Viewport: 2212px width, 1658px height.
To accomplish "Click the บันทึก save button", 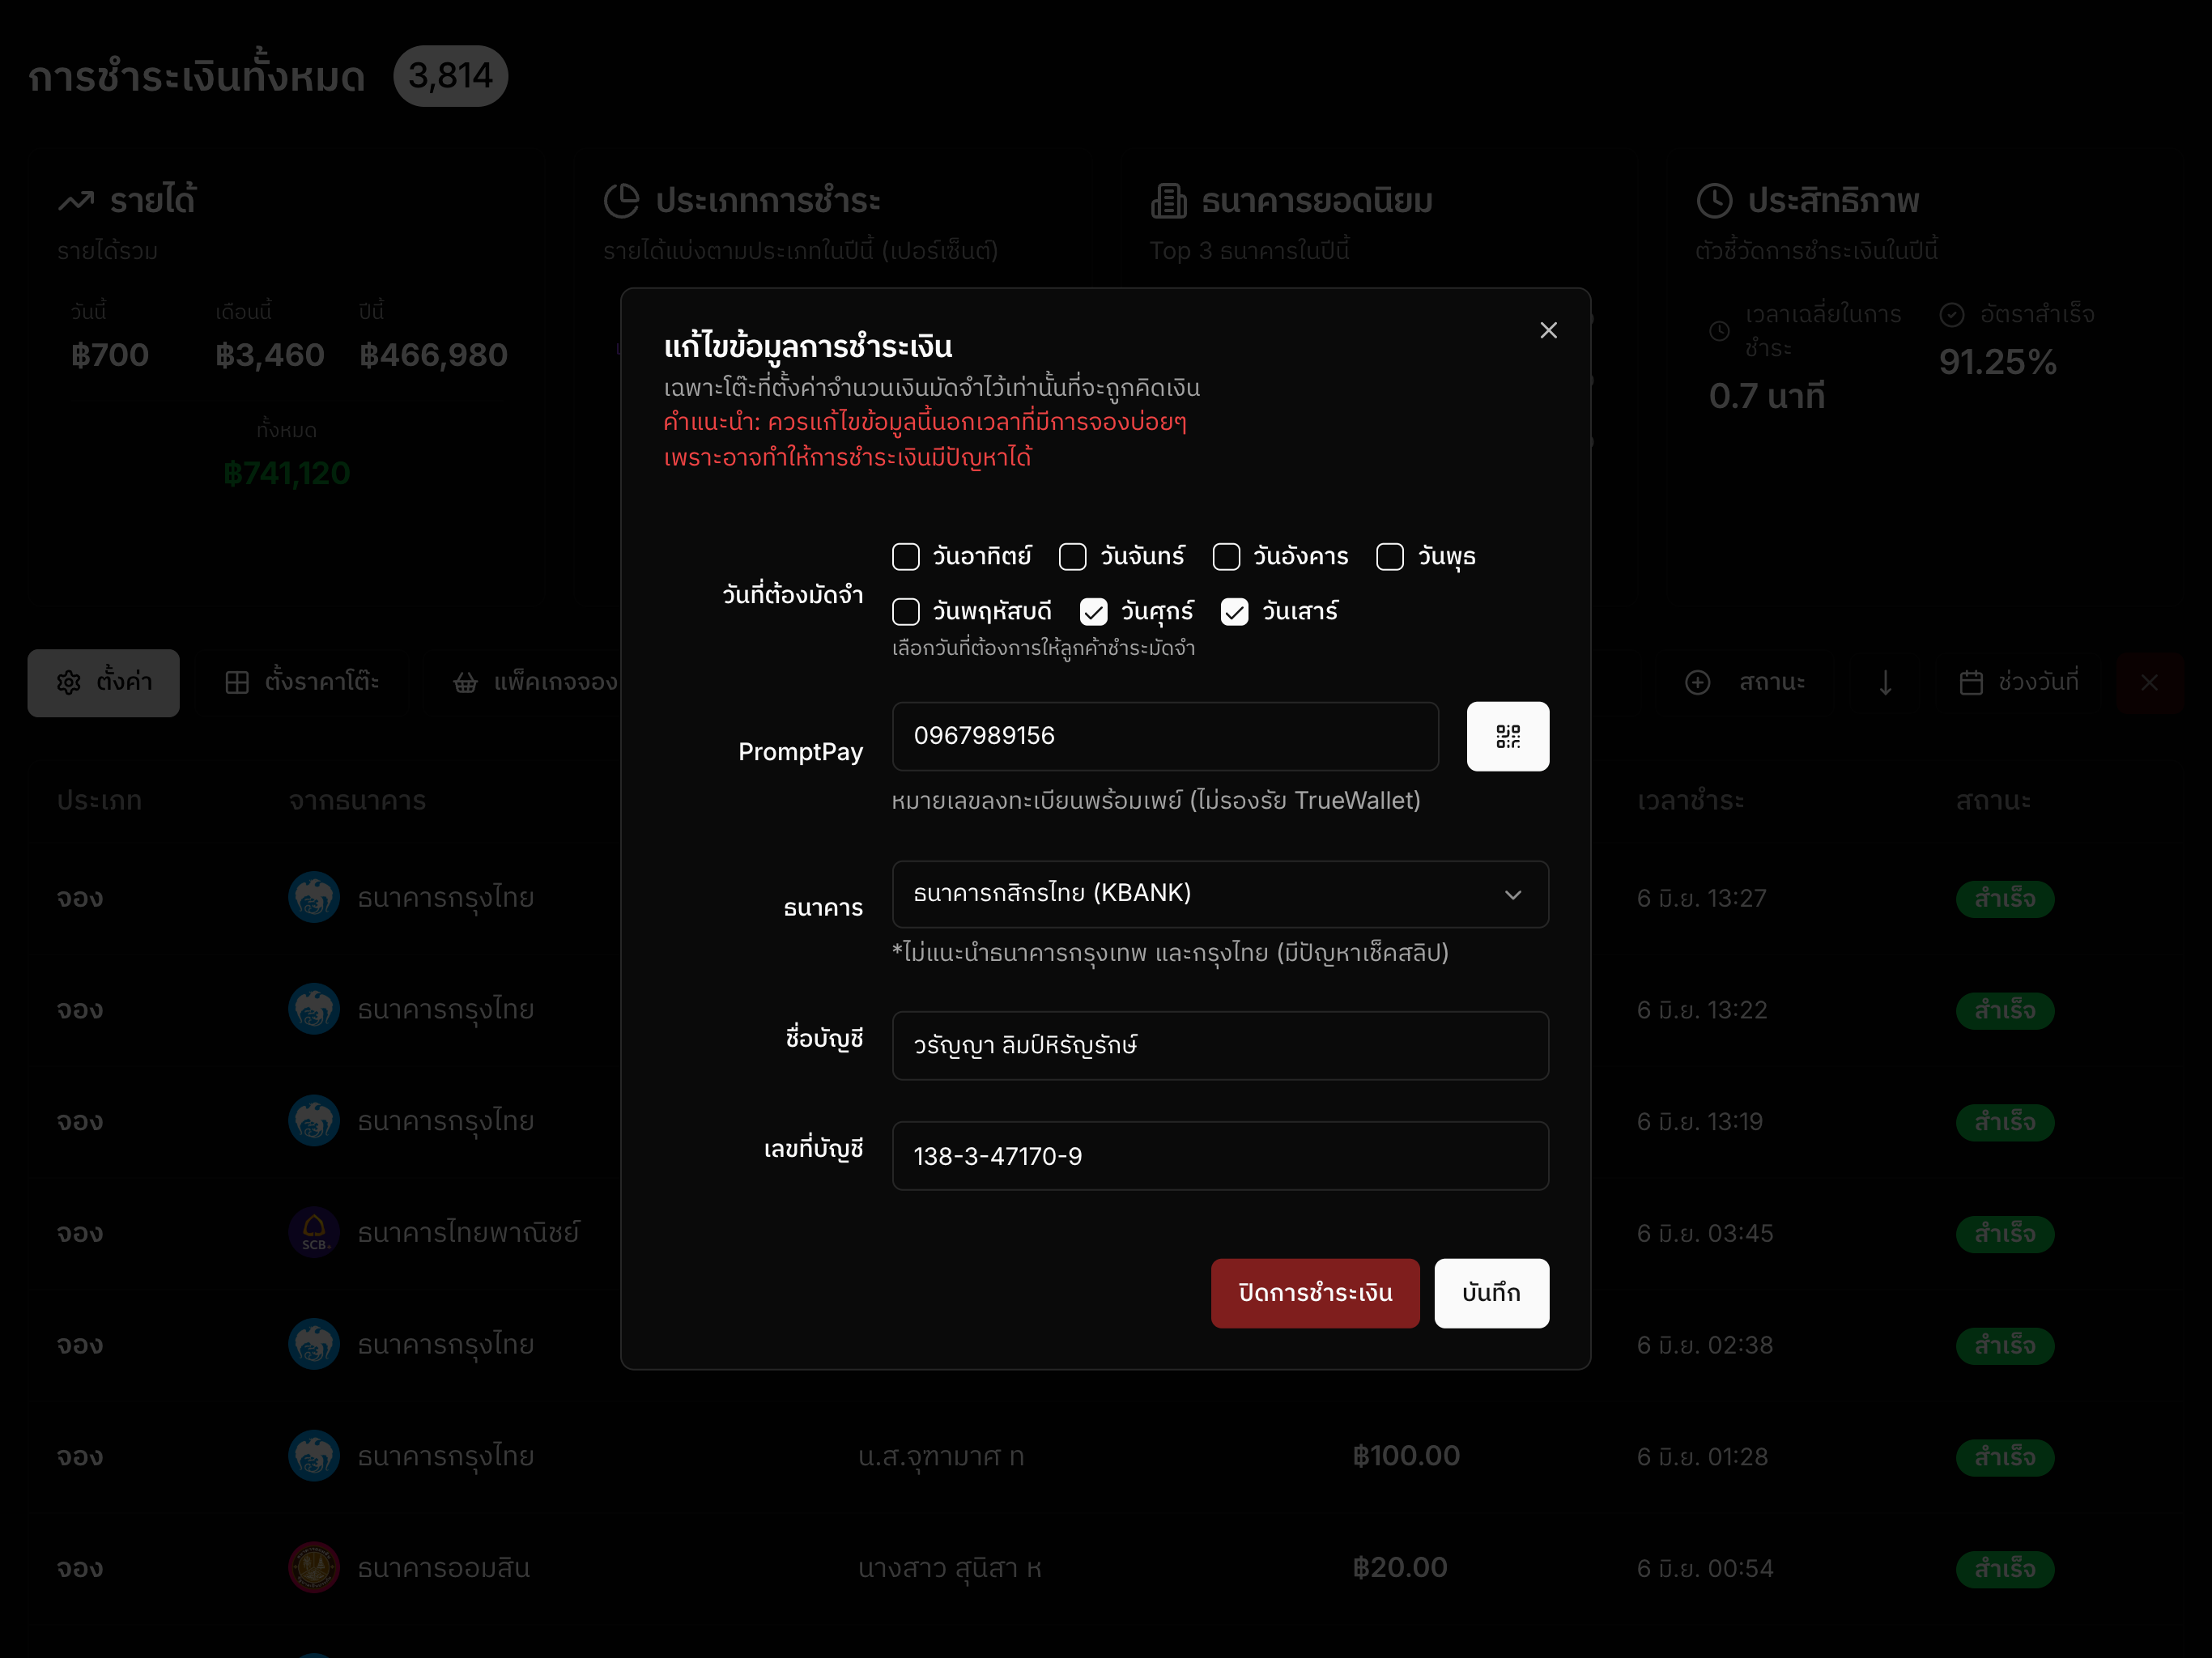I will 1491,1293.
